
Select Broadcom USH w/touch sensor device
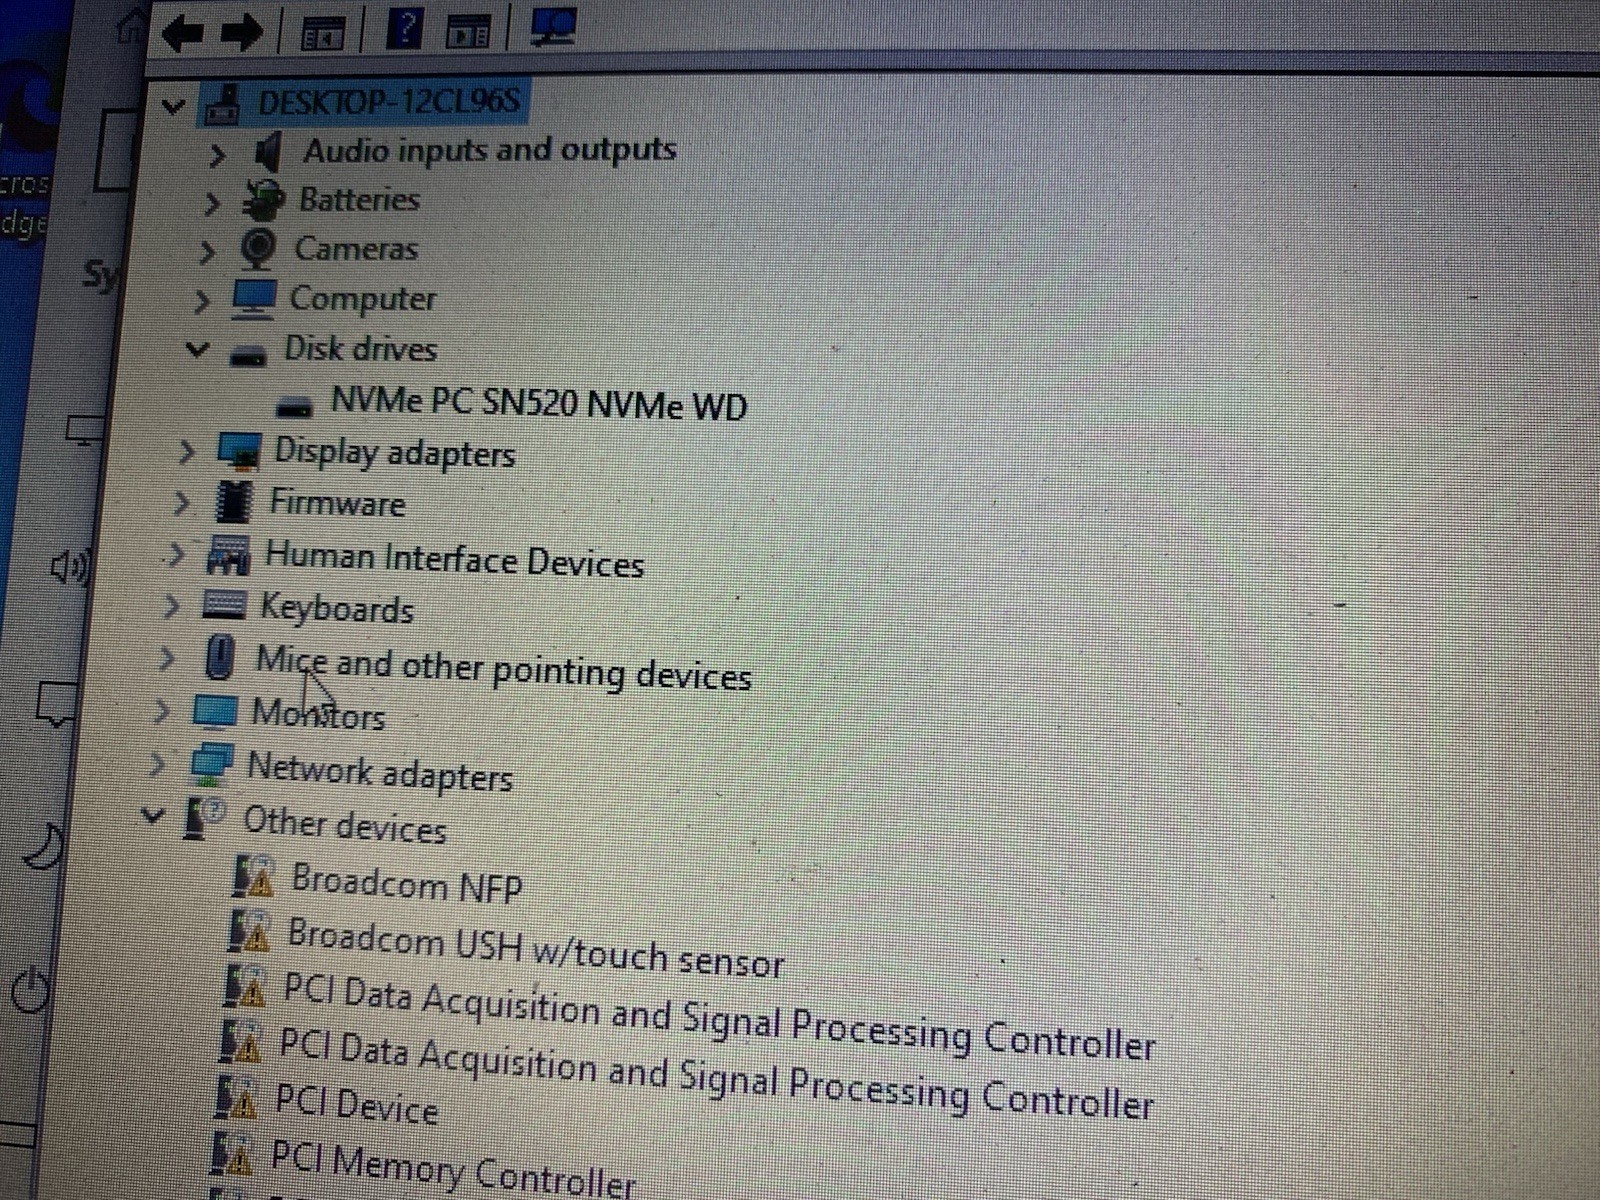pos(535,947)
